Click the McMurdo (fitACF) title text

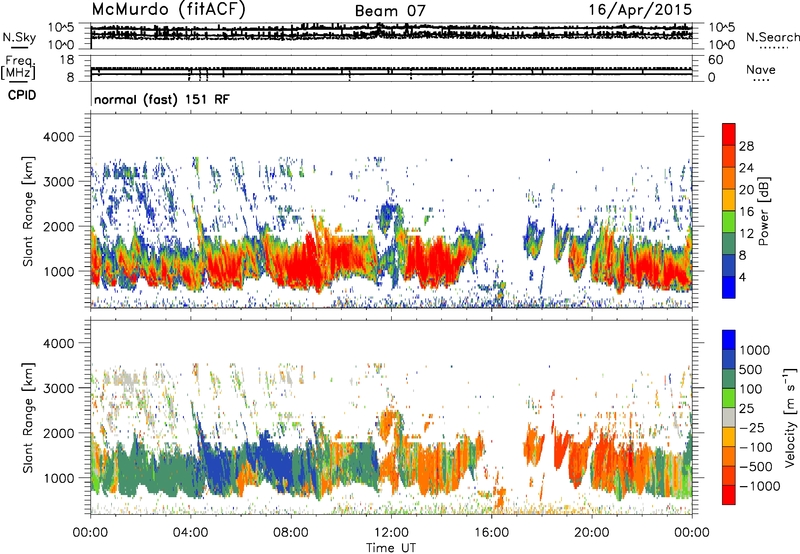pos(168,10)
